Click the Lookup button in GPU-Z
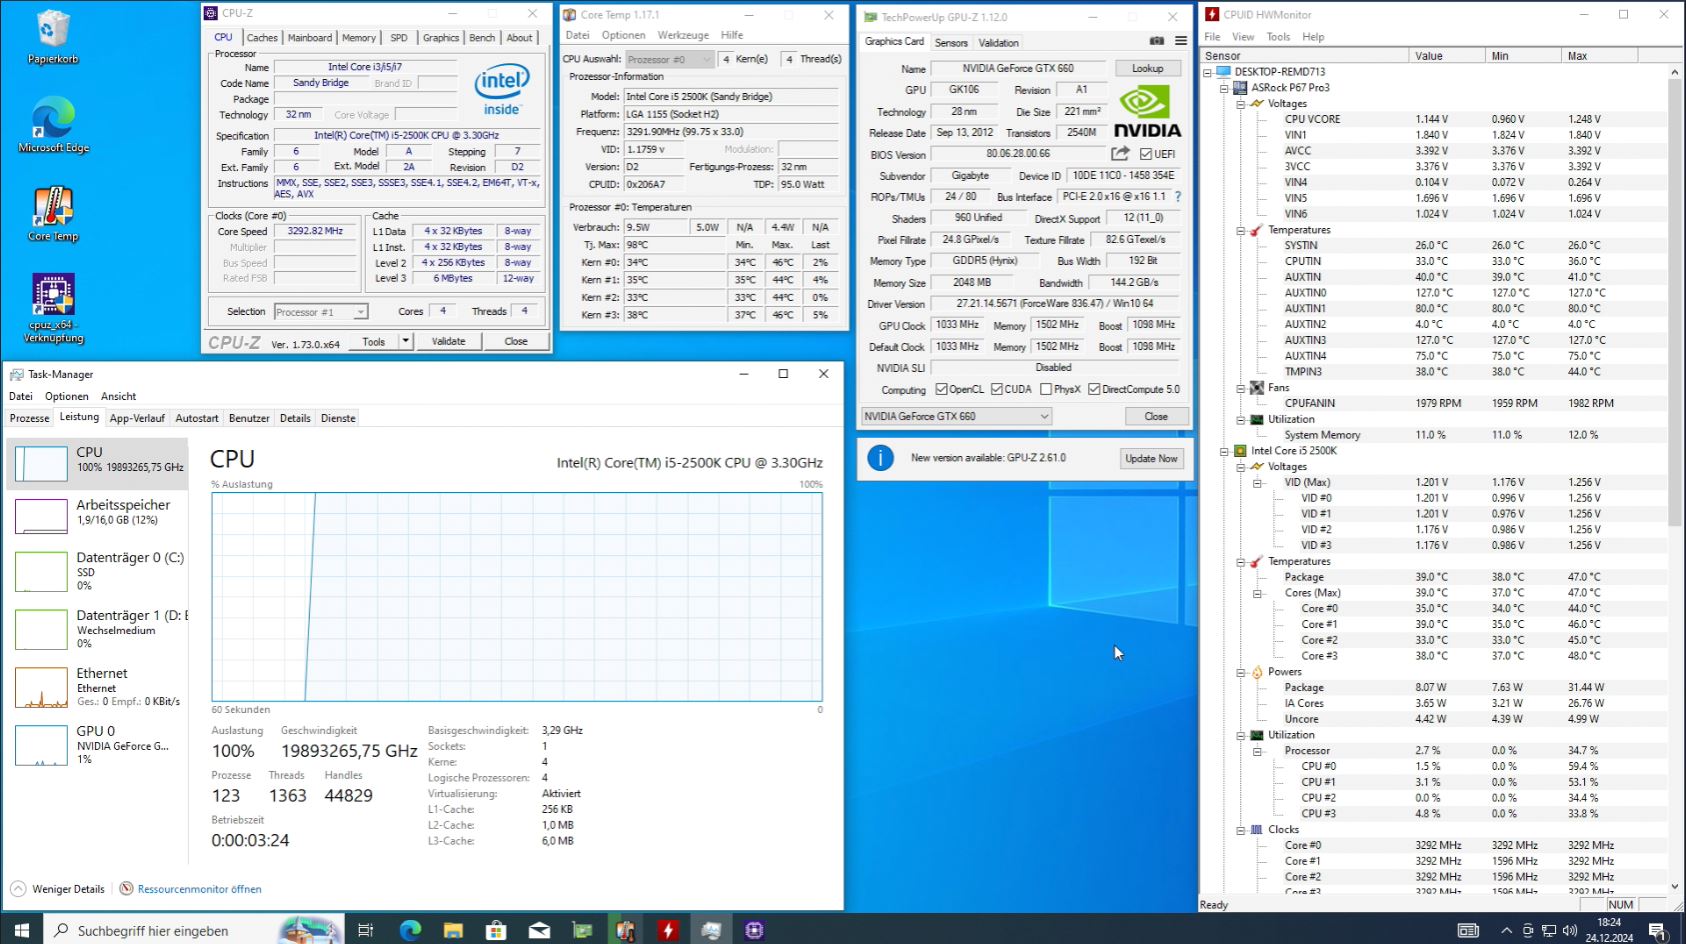 coord(1147,68)
